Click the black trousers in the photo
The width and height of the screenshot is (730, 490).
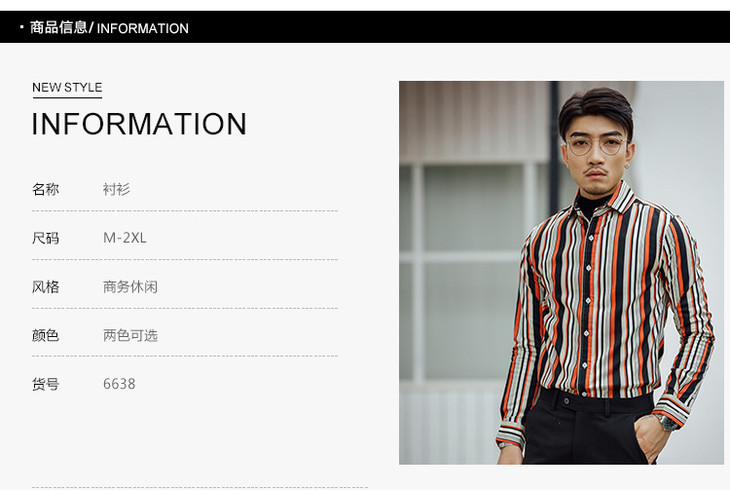(x=590, y=428)
